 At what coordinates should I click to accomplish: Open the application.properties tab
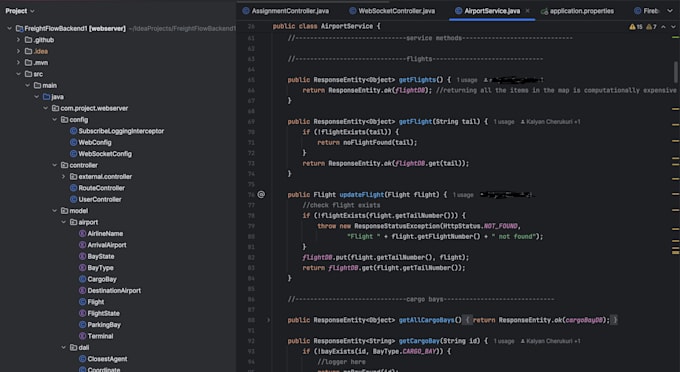coord(577,11)
